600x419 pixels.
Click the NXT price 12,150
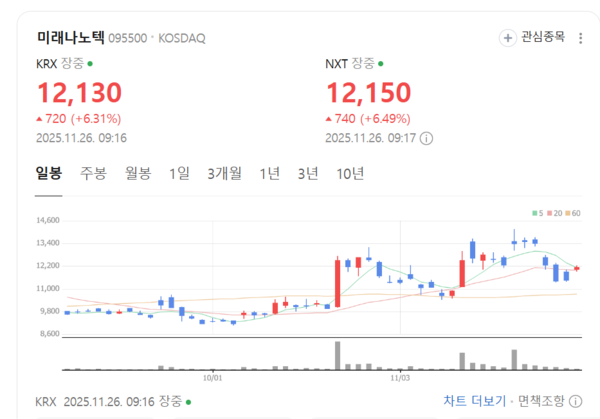368,93
